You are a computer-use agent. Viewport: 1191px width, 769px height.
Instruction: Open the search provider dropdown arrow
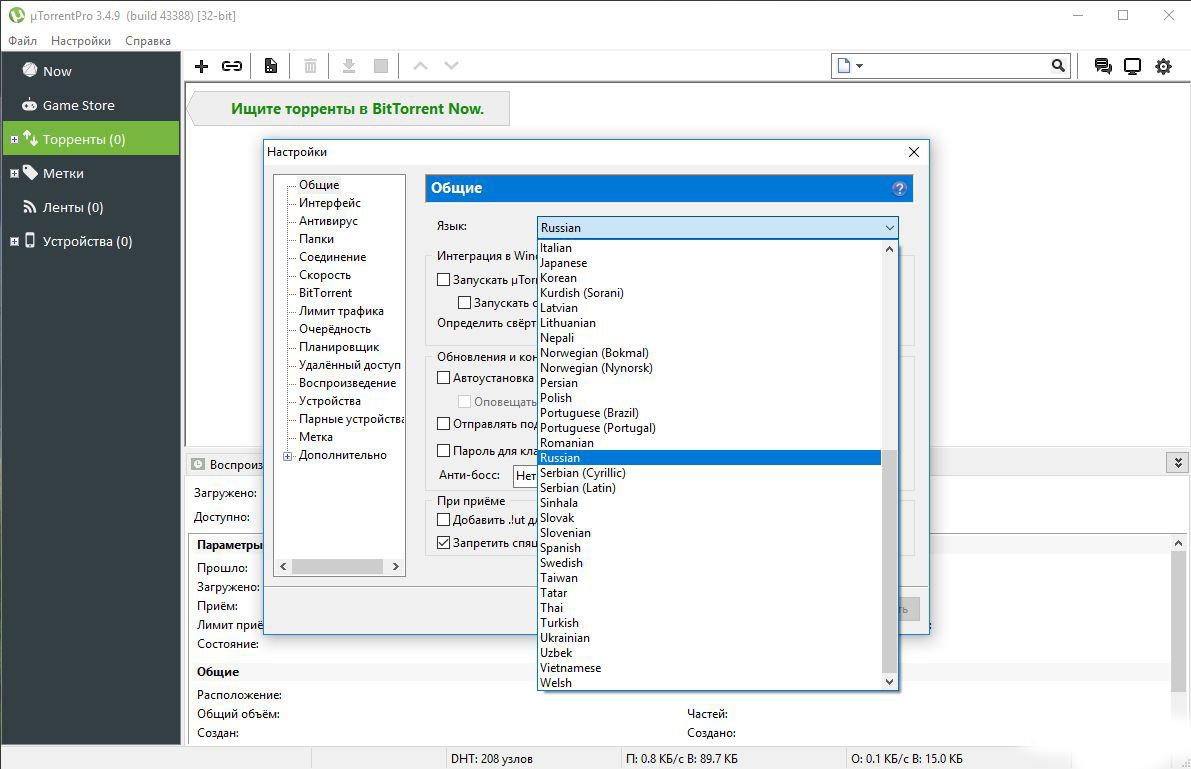859,66
